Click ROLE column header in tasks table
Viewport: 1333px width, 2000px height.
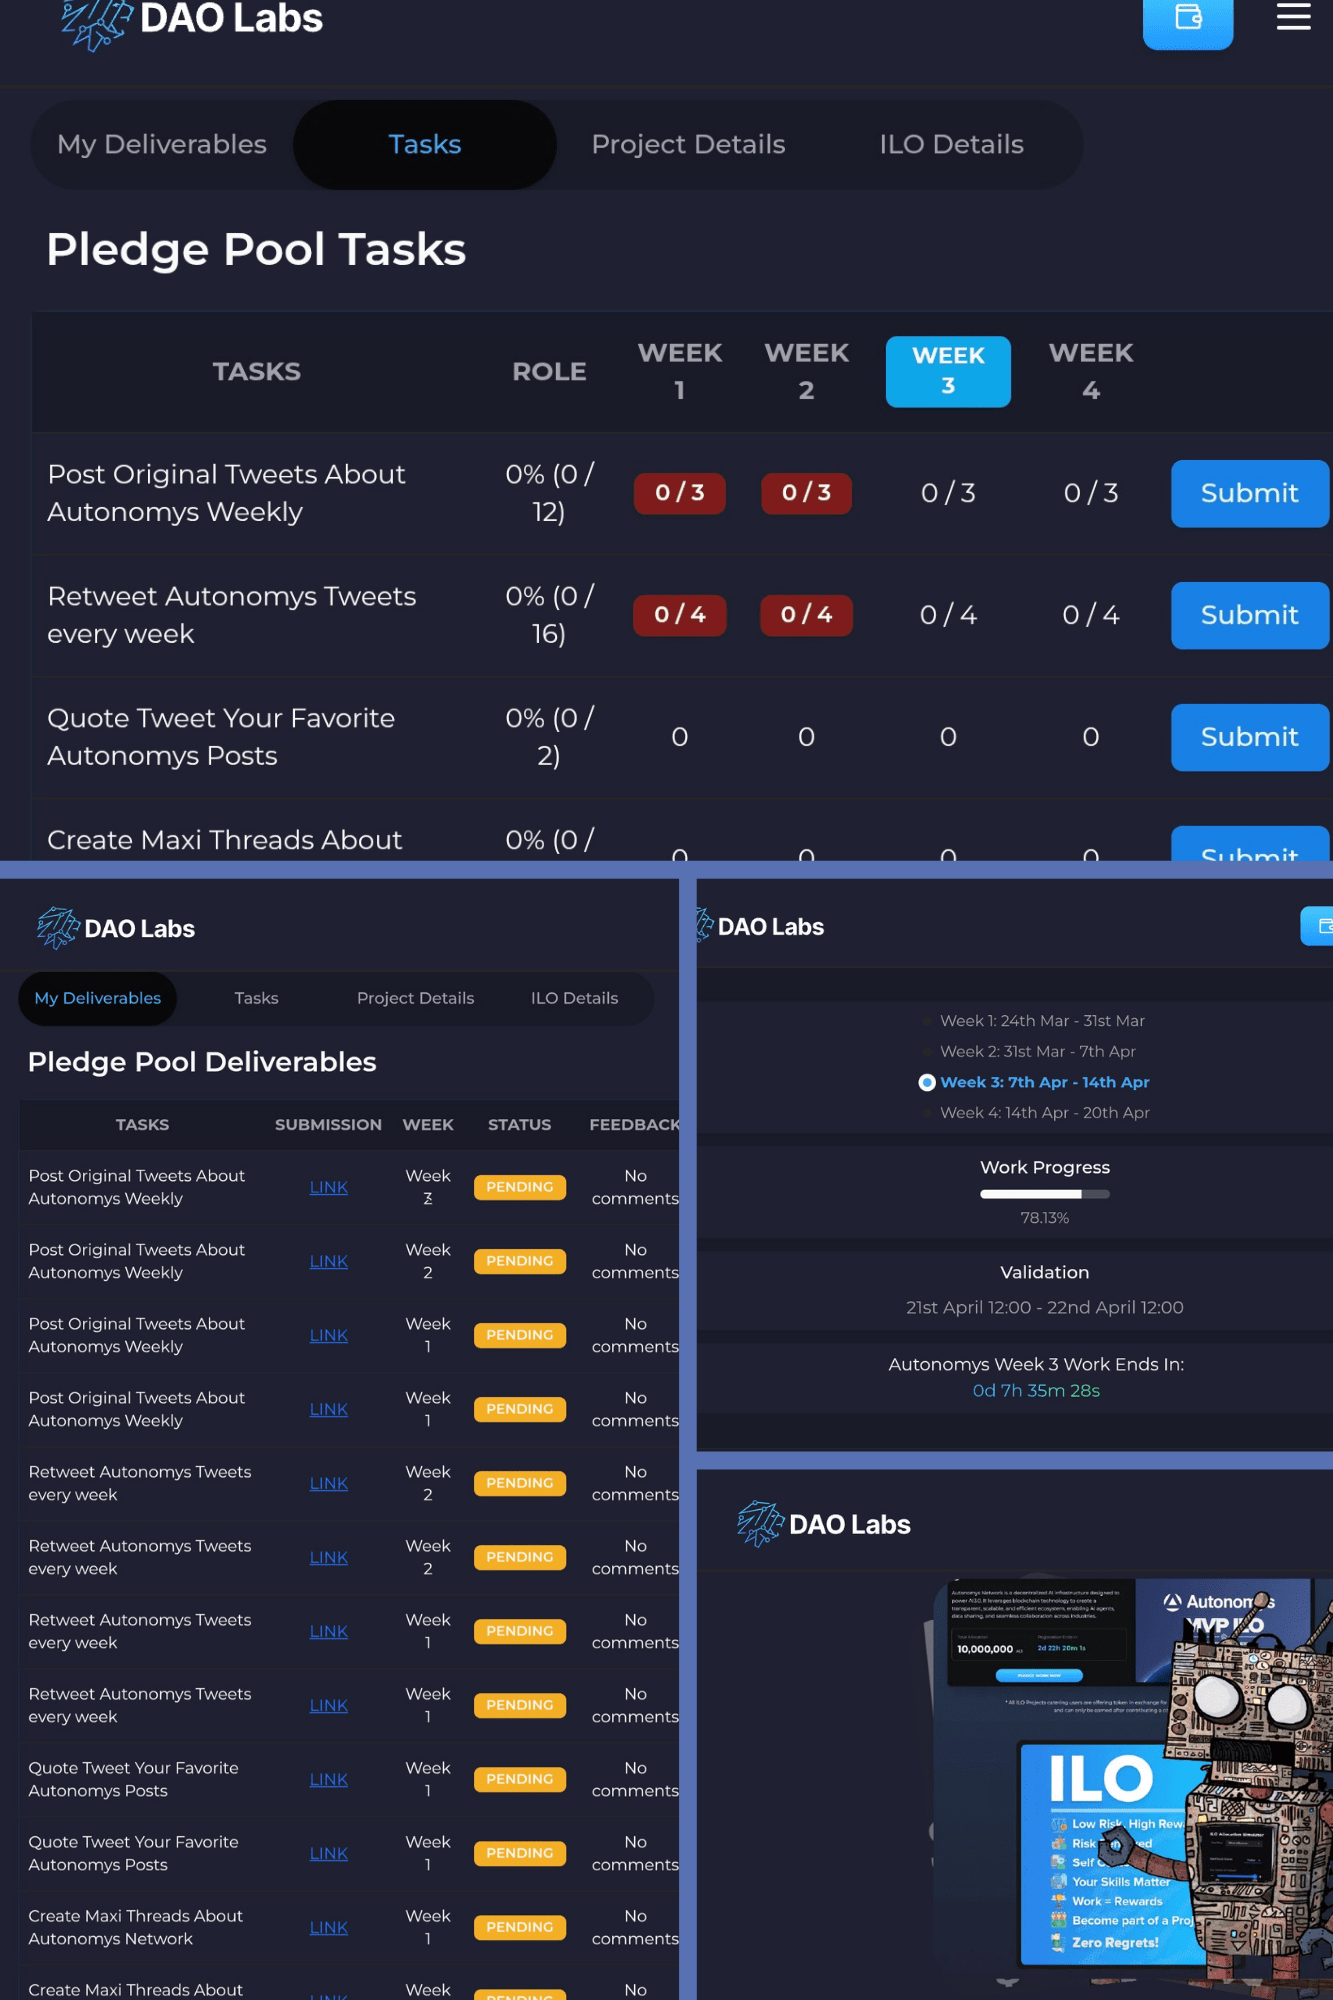click(549, 372)
